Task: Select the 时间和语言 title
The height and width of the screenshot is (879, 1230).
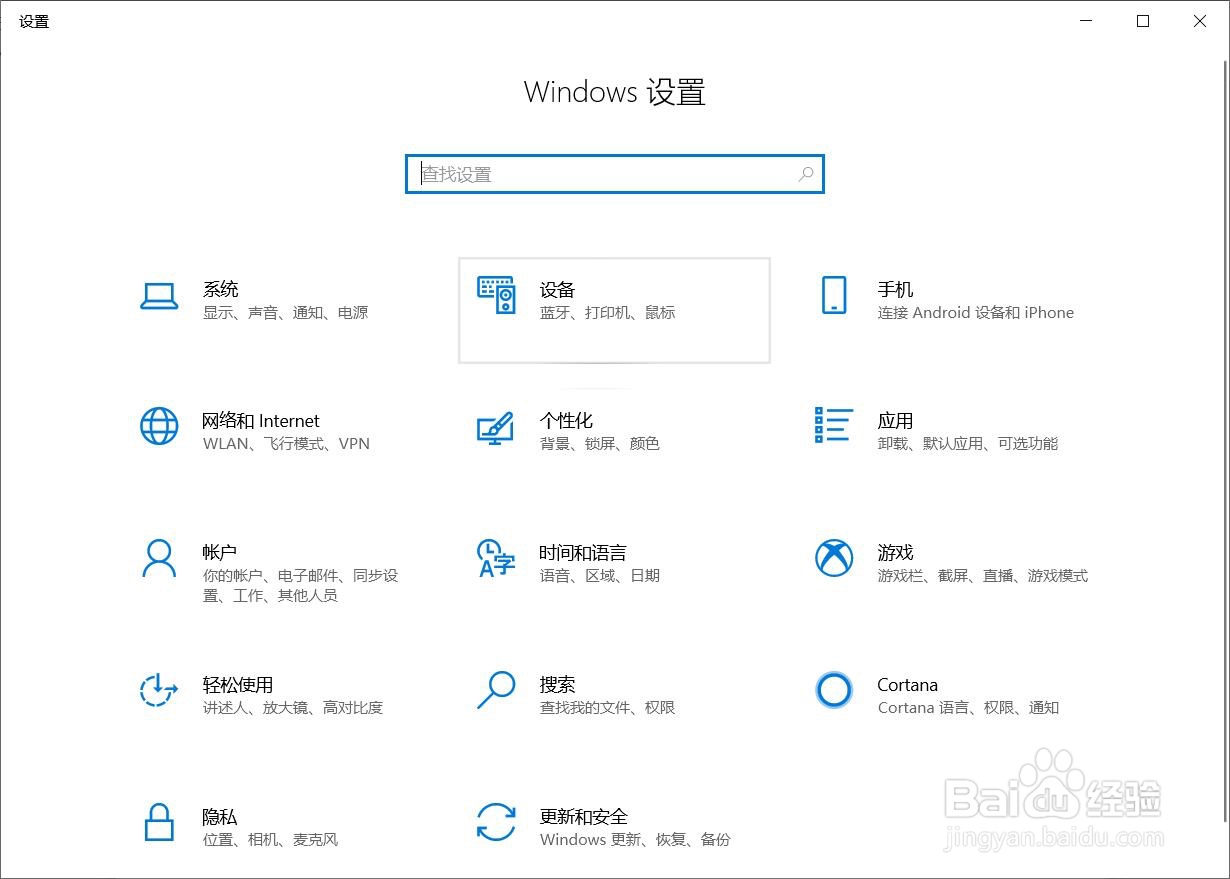Action: coord(583,552)
